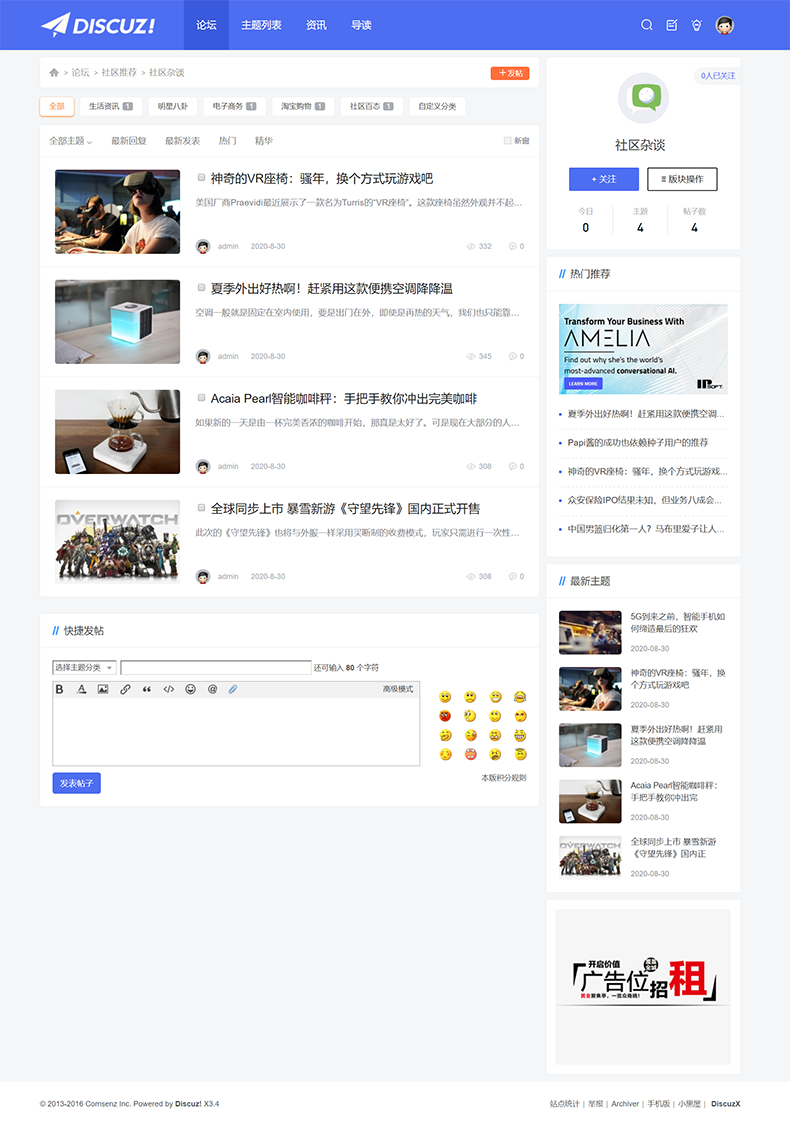The width and height of the screenshot is (790, 1126).
Task: Click the orange 发帖 button
Action: click(x=511, y=73)
